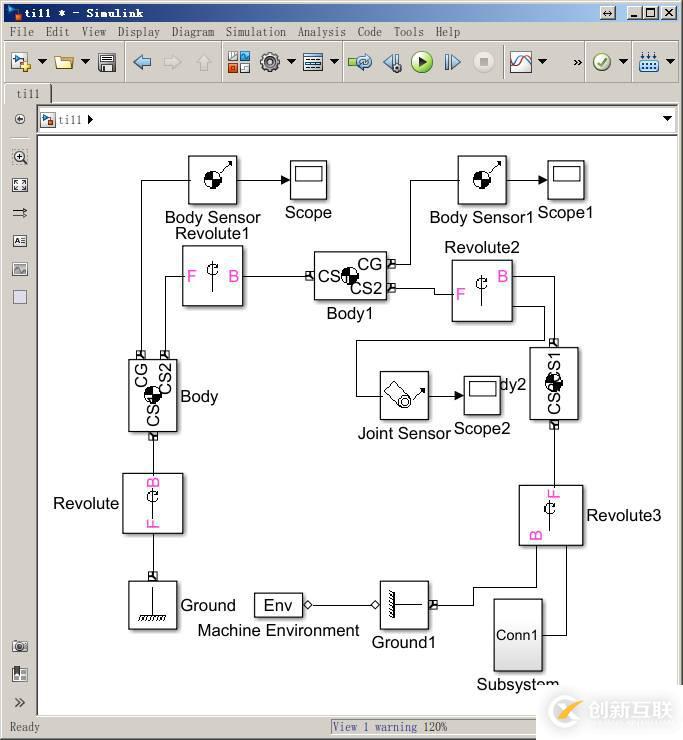This screenshot has height=740, width=683.
Task: Open the Simulation Data Inspector icon
Action: (521, 62)
